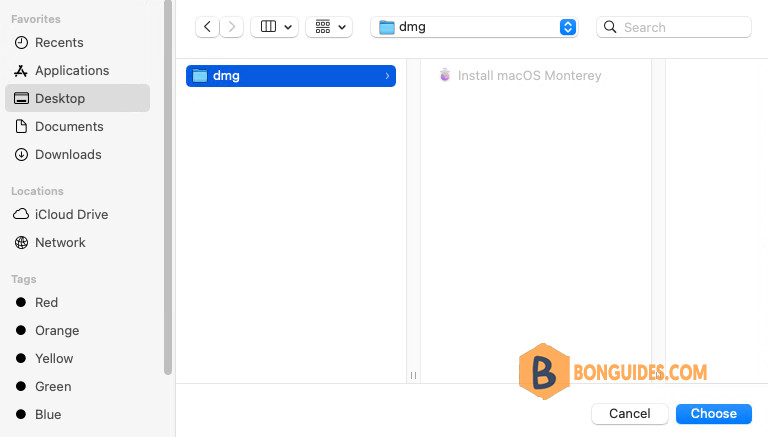Open Applications in sidebar

click(x=77, y=71)
